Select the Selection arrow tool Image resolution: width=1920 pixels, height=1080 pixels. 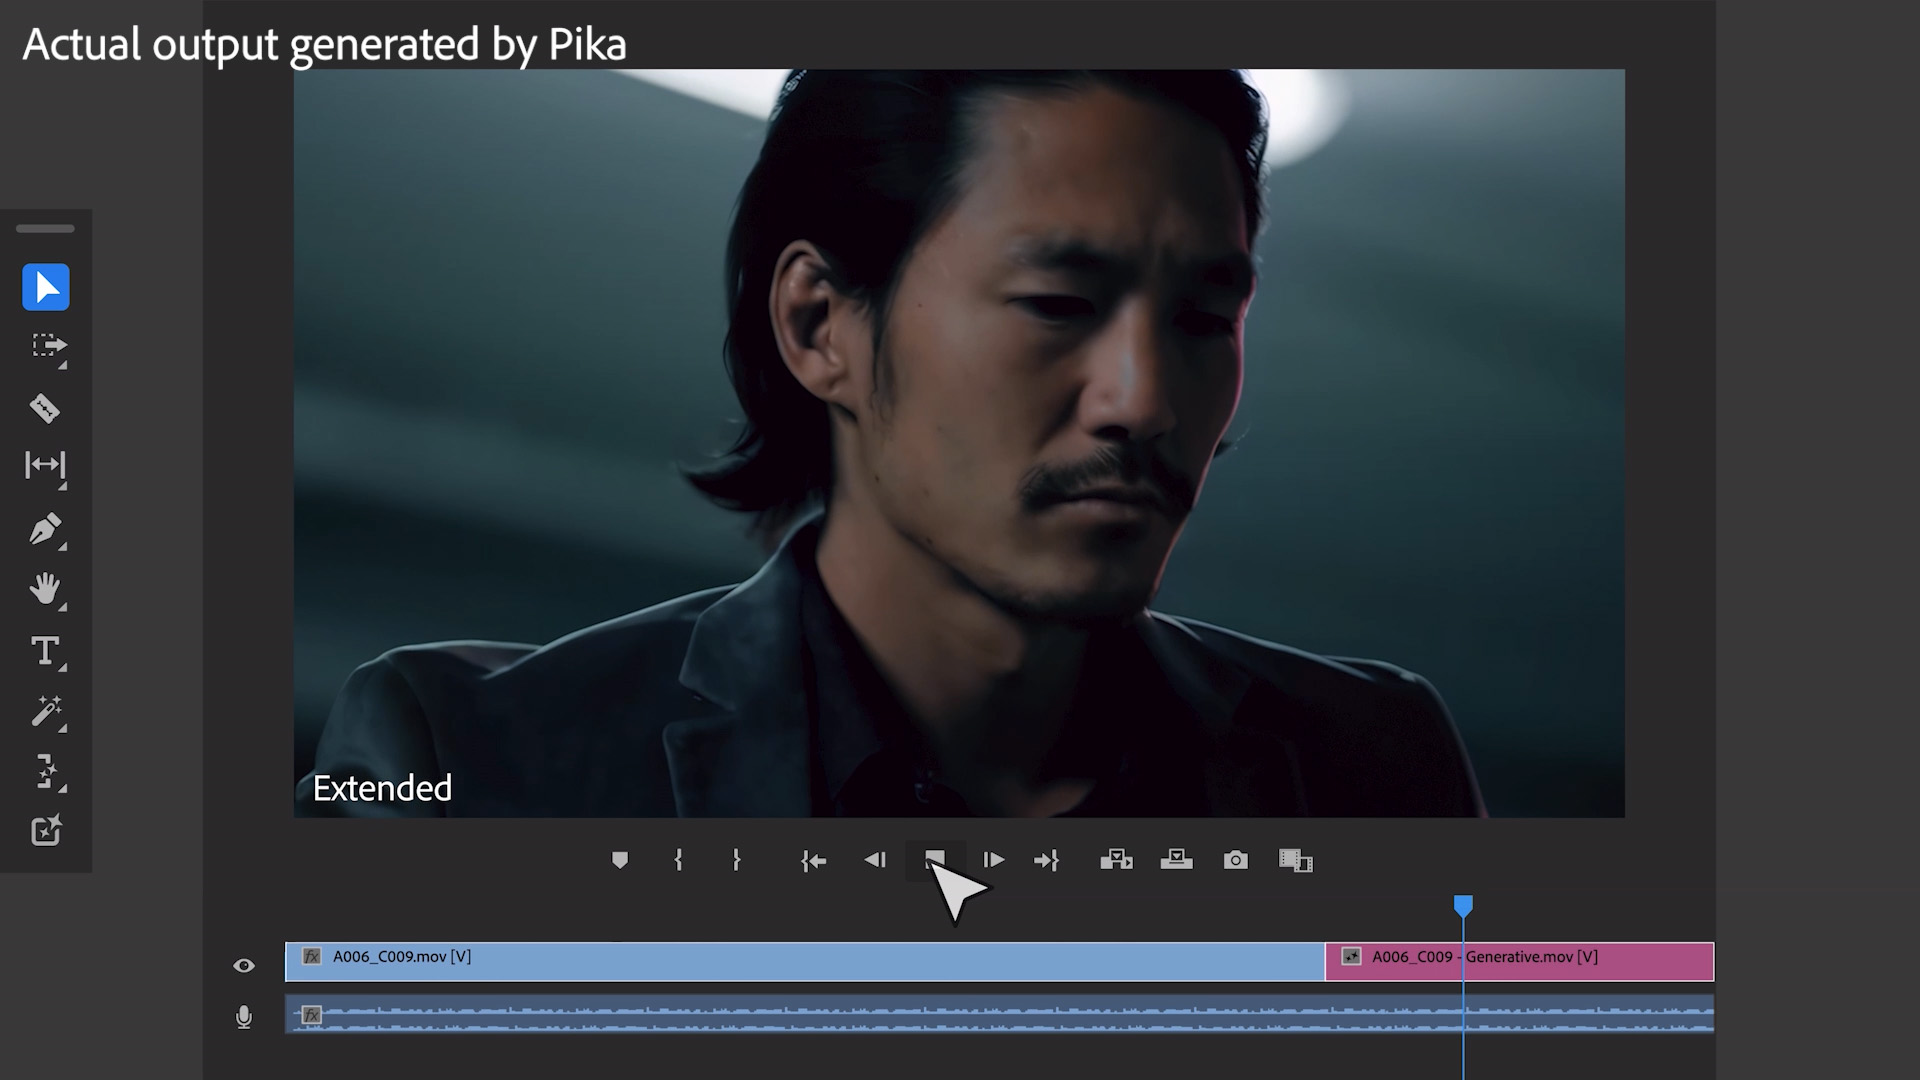(x=46, y=288)
